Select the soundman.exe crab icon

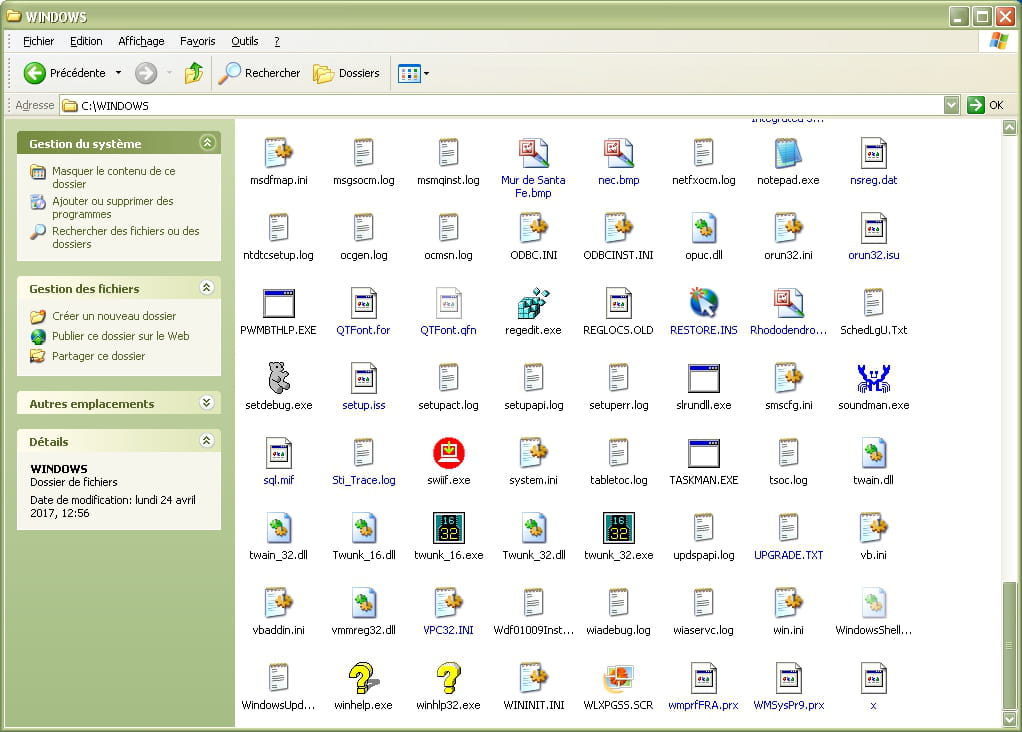(873, 378)
